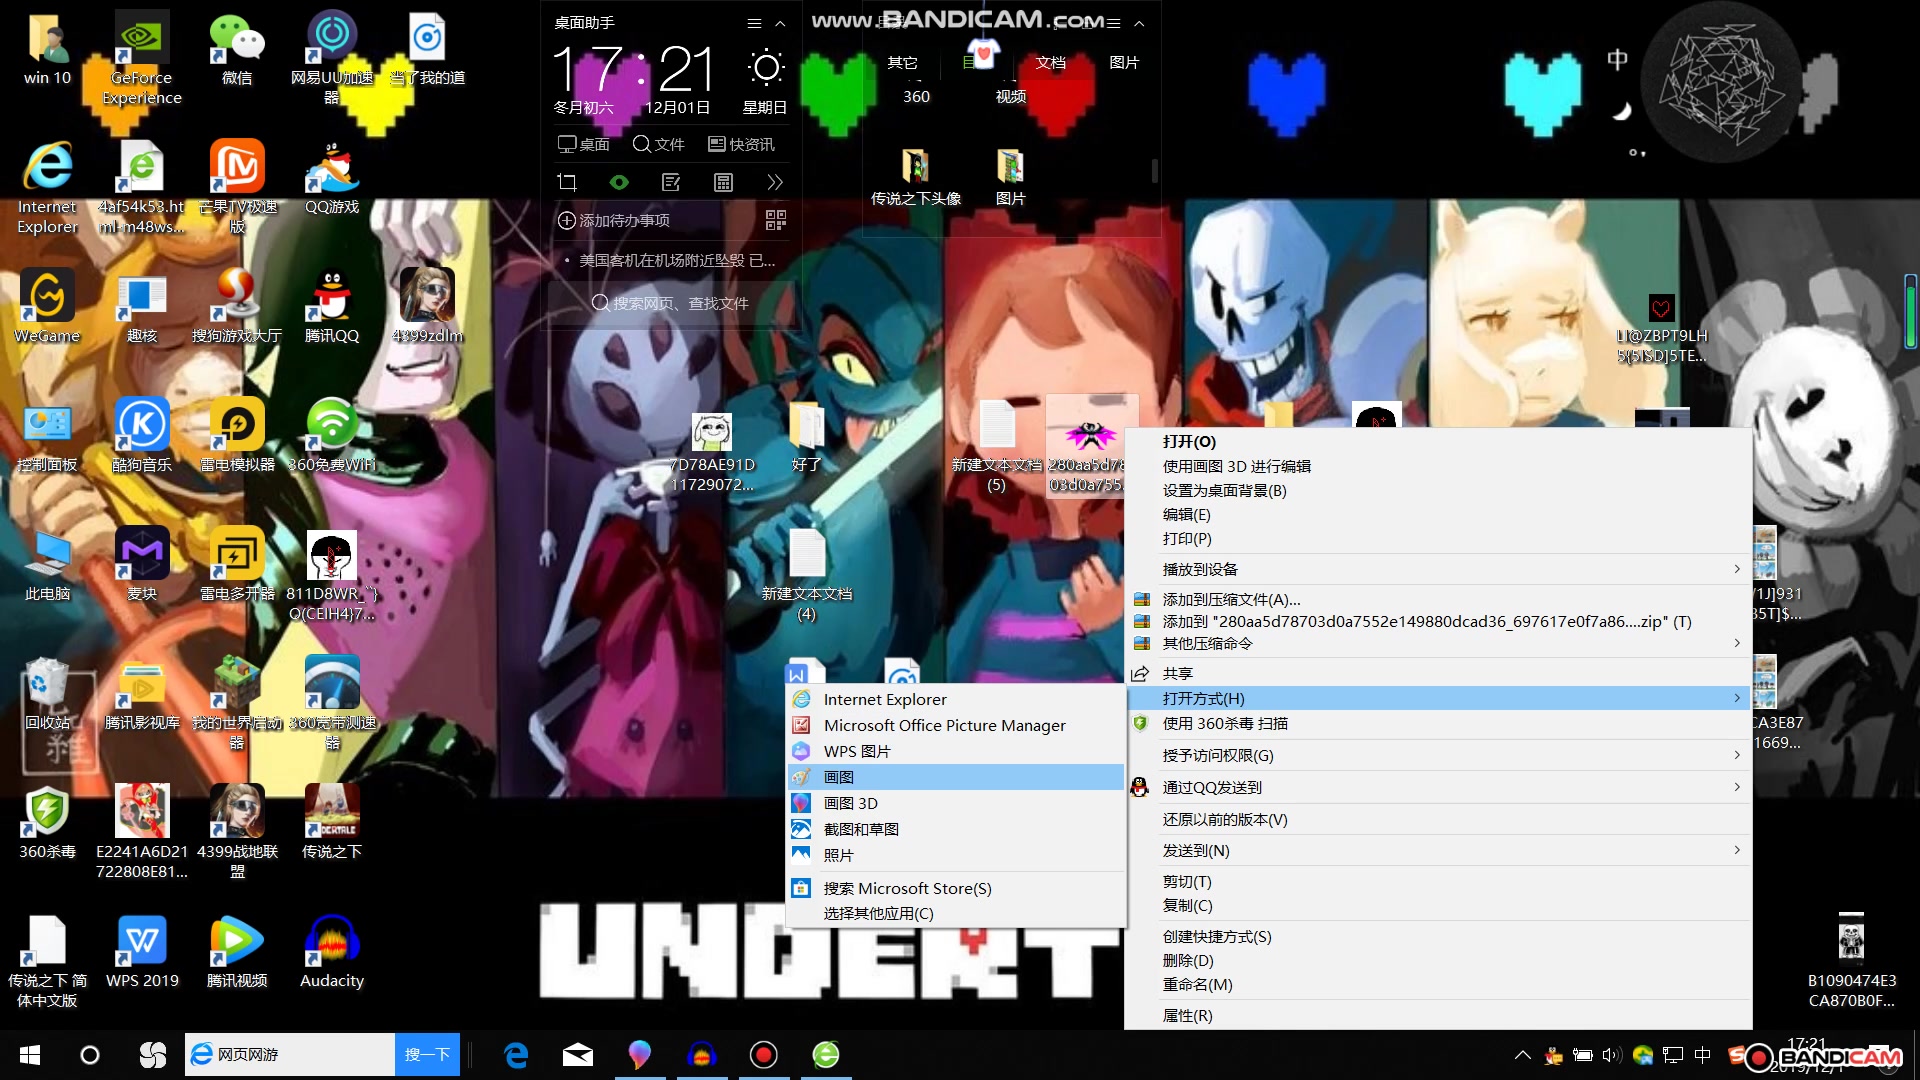Open the 回收站 recycle bin
1920x1080 pixels.
coord(47,693)
